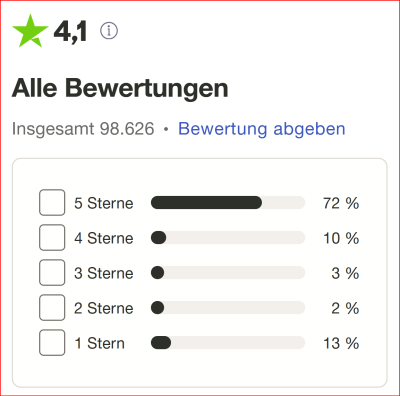Check the 5 Sterne filter checkbox
Image resolution: width=400 pixels, height=396 pixels.
[52, 203]
